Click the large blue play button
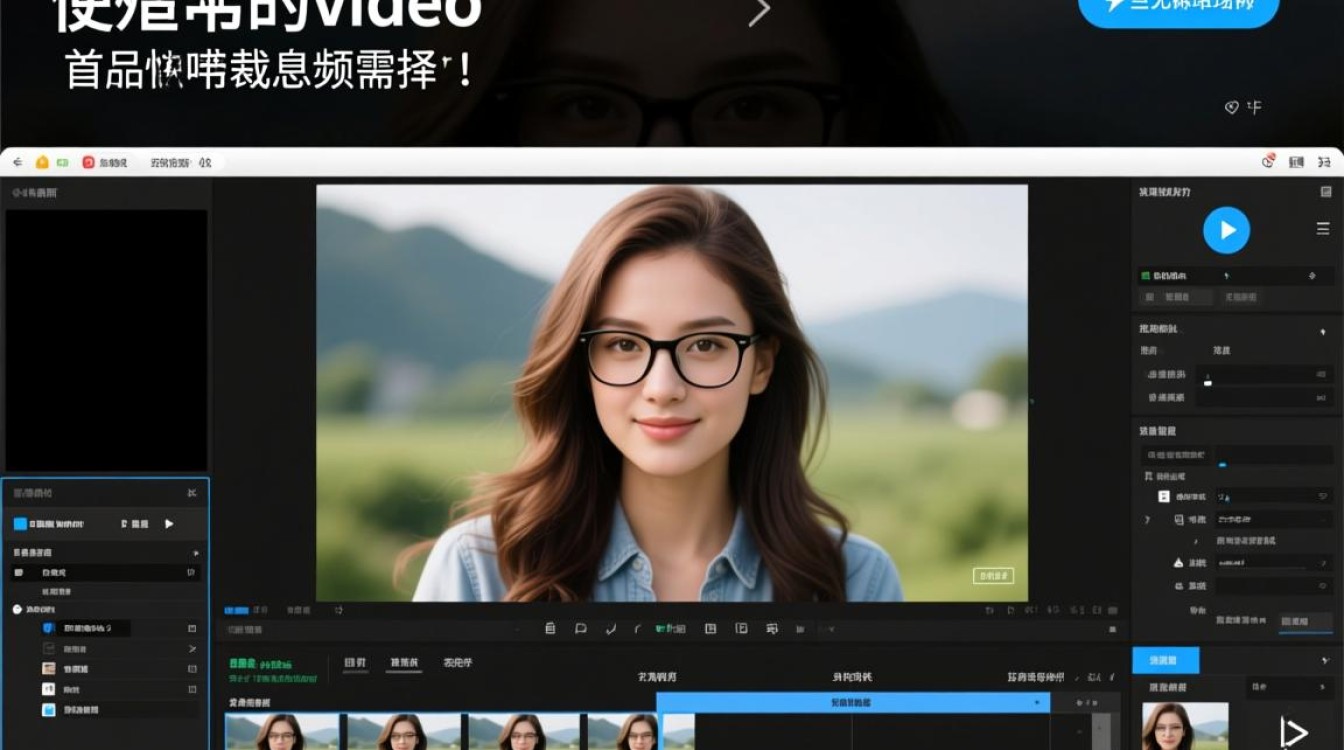1344x750 pixels. tap(1226, 230)
